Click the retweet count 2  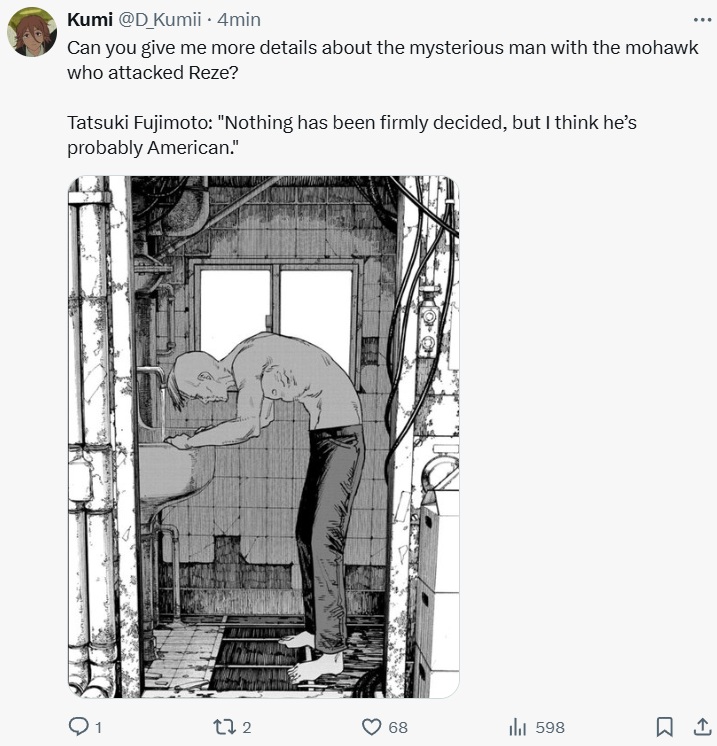[246, 727]
